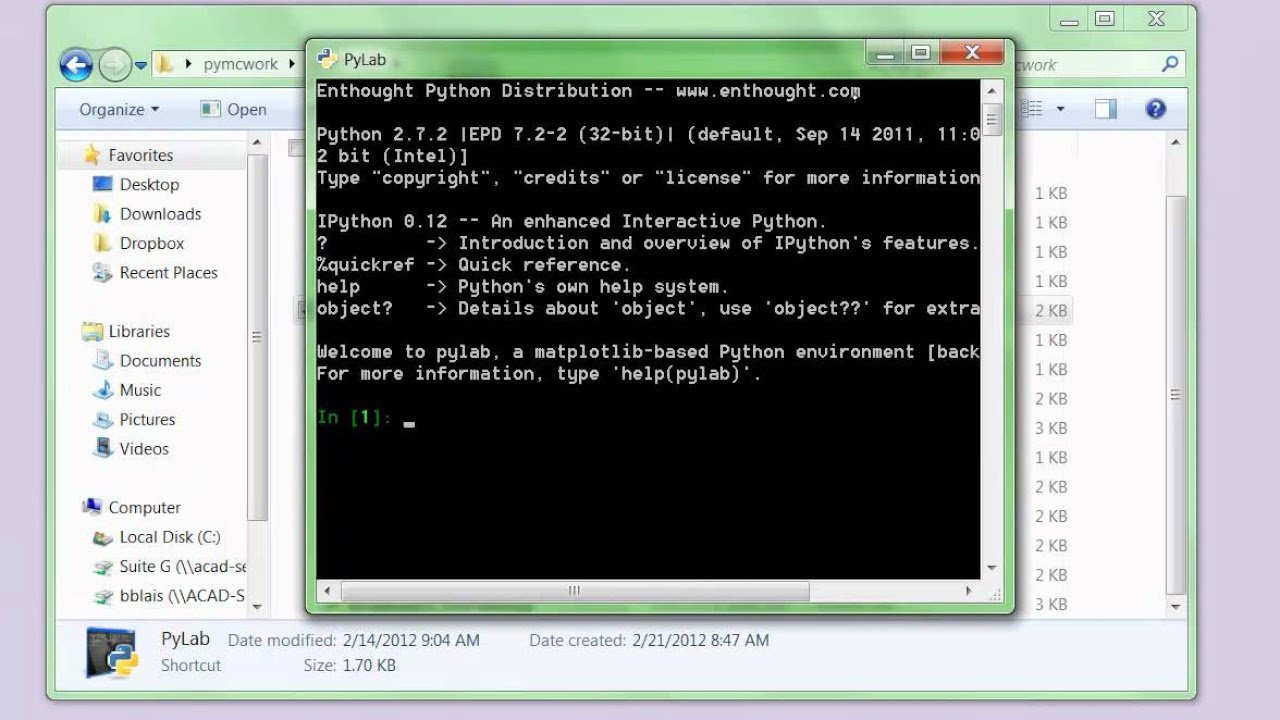The width and height of the screenshot is (1280, 720).
Task: Click the pymcwork breadcrumb in address bar
Action: (x=240, y=64)
